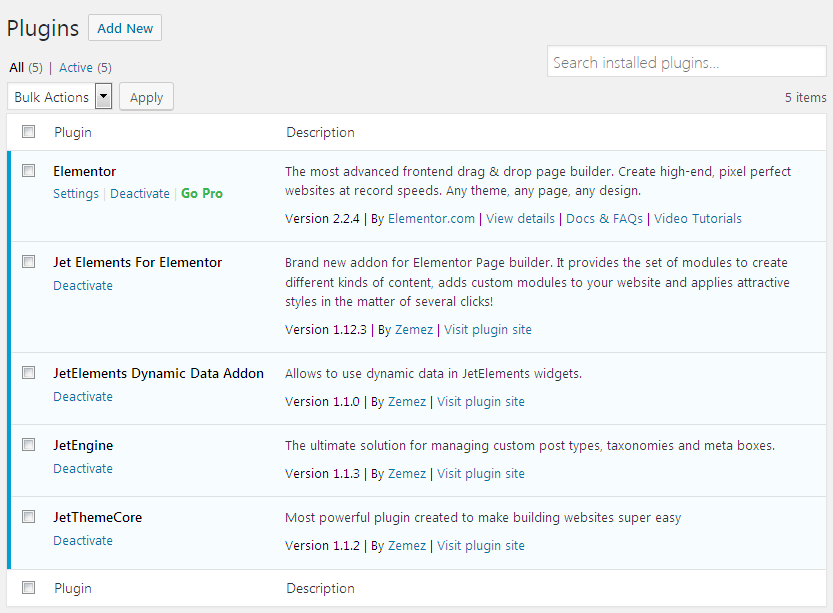Screen dimensions: 833x613
Task: Click the Go Pro link
Action: tap(202, 193)
